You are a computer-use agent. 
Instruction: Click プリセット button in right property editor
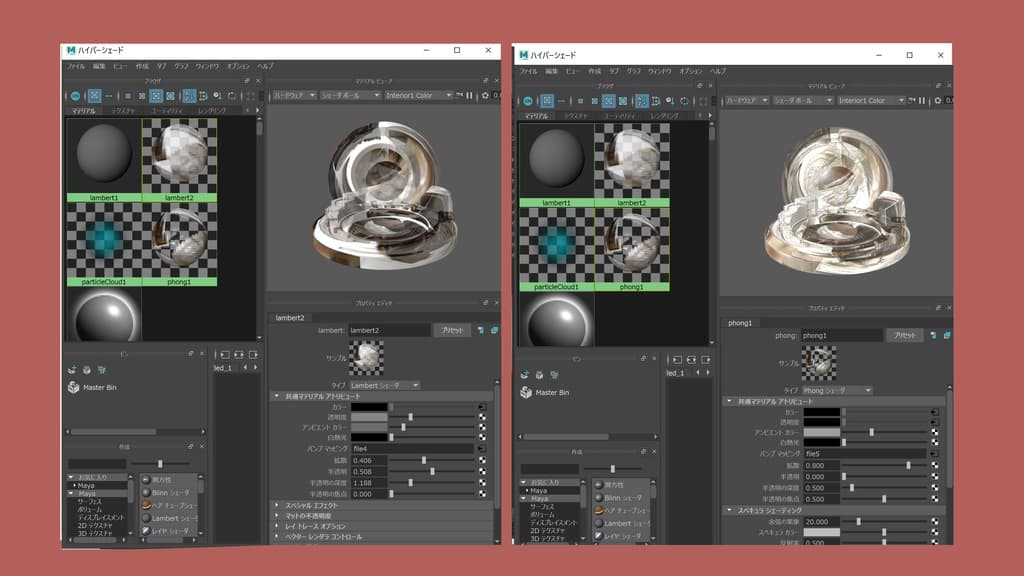click(904, 336)
